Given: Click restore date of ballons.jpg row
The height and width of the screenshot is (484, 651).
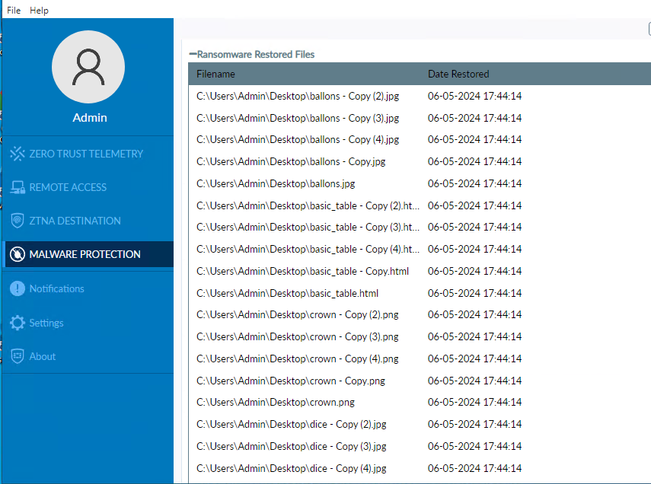Looking at the screenshot, I should (x=475, y=183).
